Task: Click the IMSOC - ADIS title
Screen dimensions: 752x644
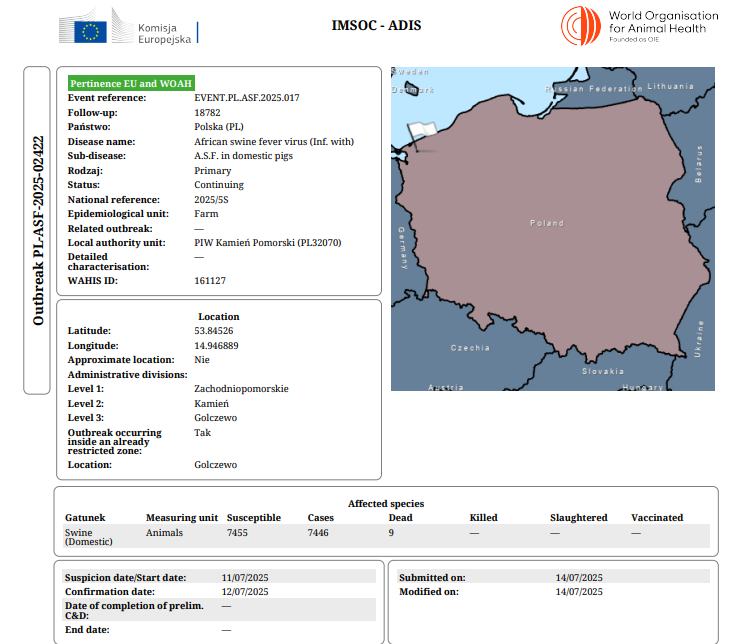Action: (x=376, y=25)
